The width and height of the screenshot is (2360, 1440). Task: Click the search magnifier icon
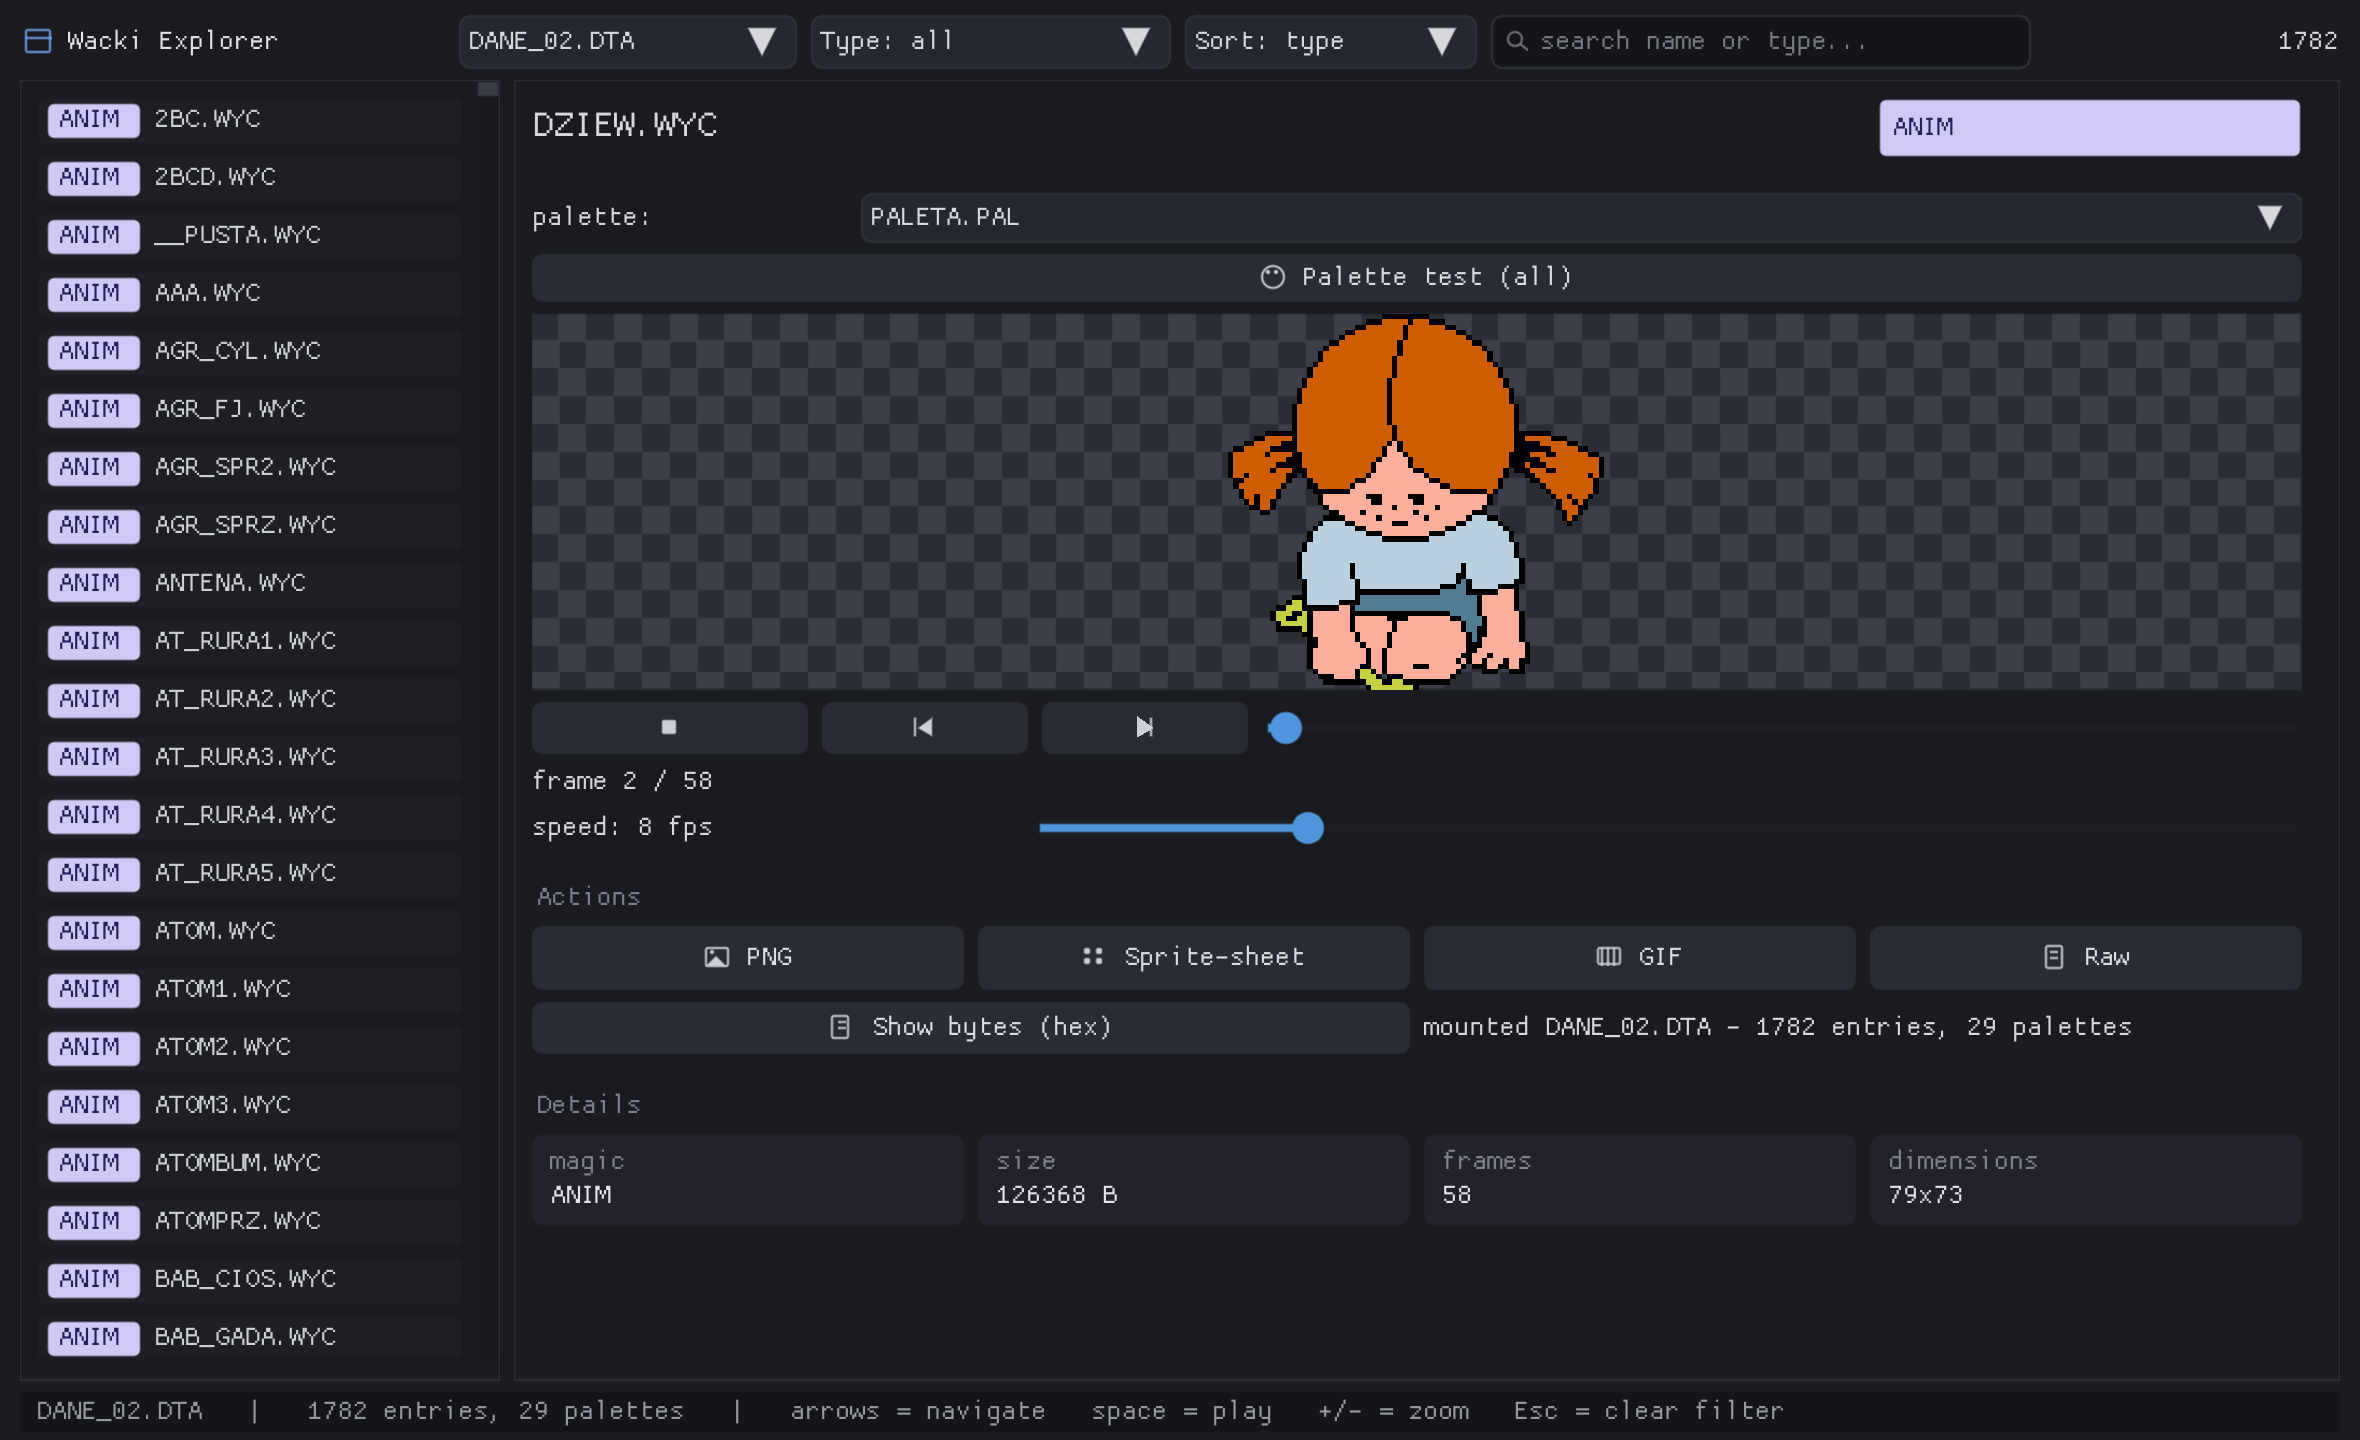click(x=1517, y=41)
